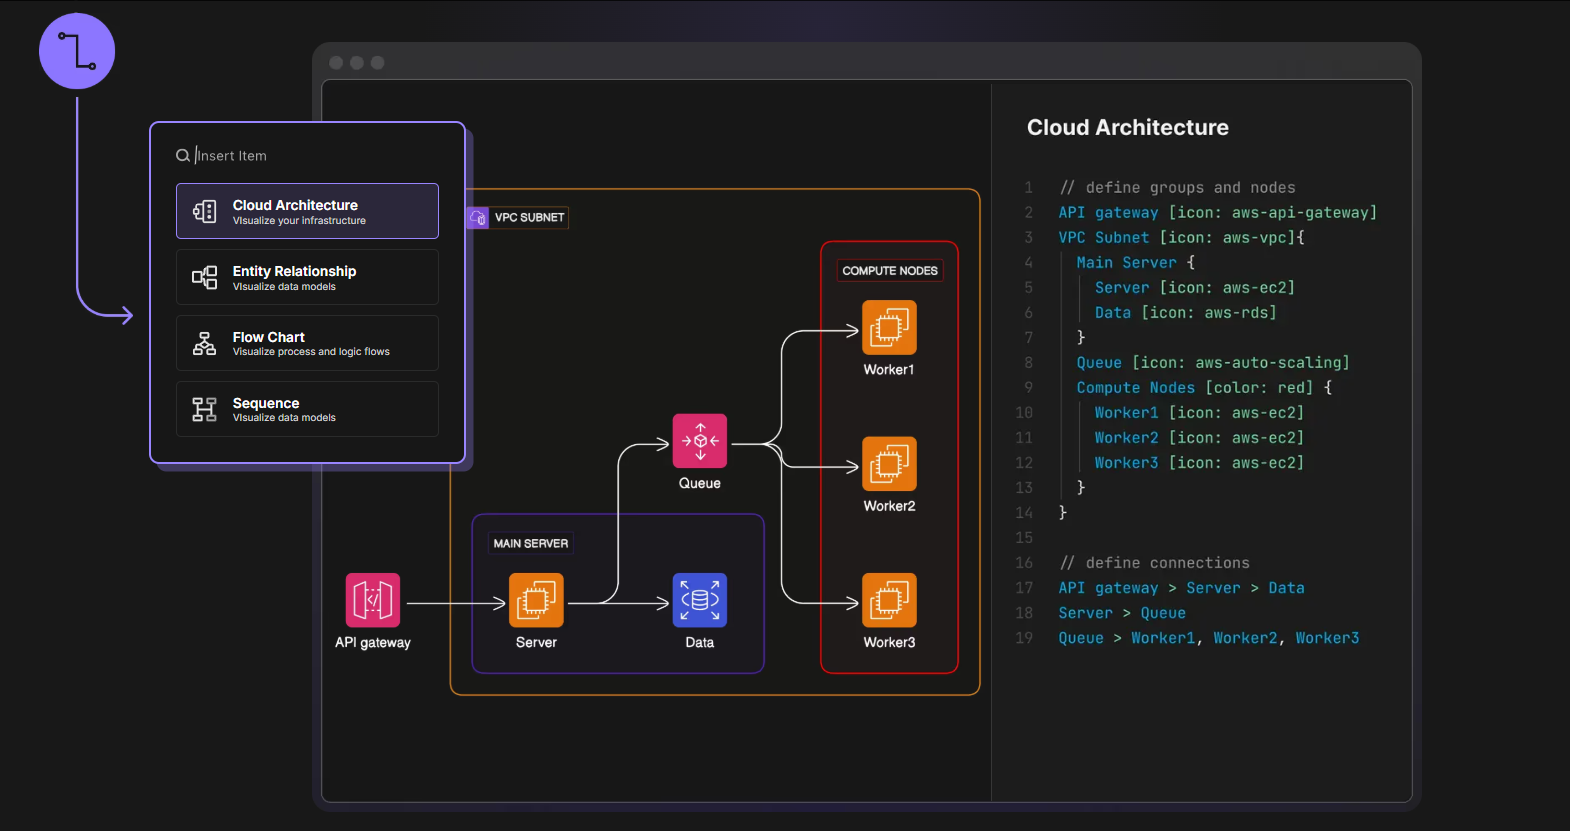The image size is (1570, 831).
Task: Type in the Insert Item search field
Action: (300, 156)
